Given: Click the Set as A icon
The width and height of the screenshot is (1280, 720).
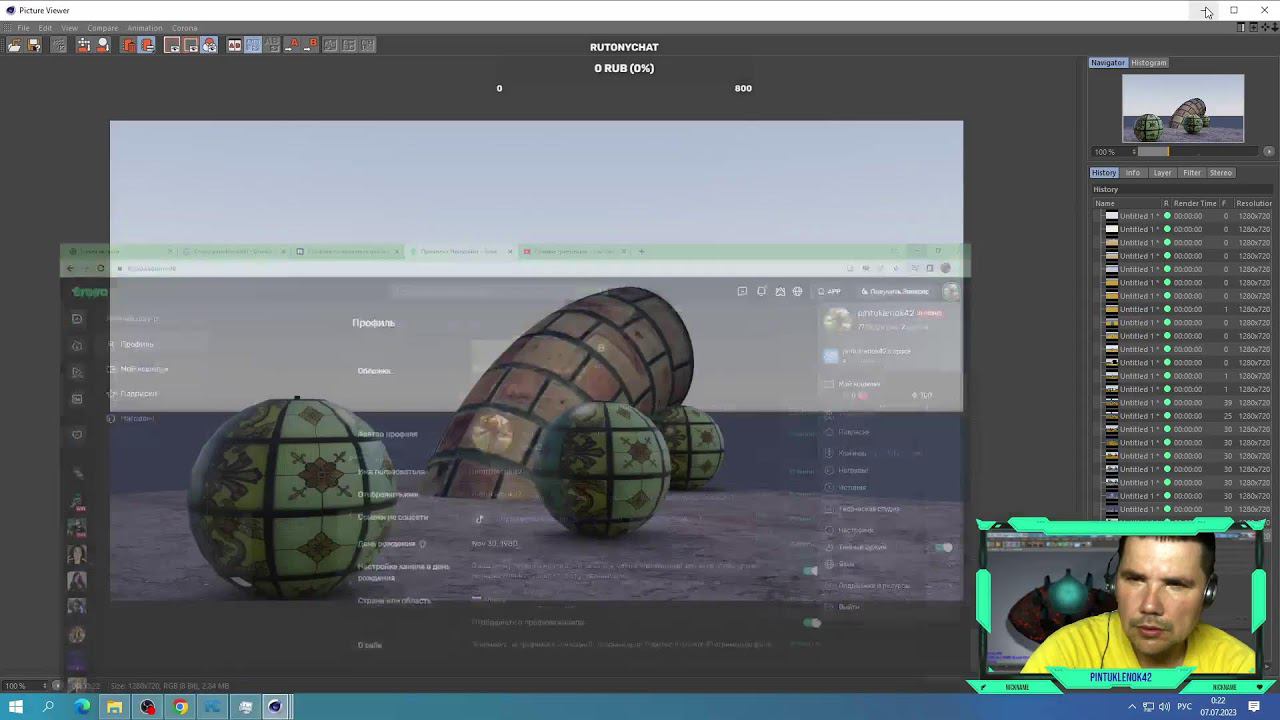Looking at the screenshot, I should click(x=293, y=45).
